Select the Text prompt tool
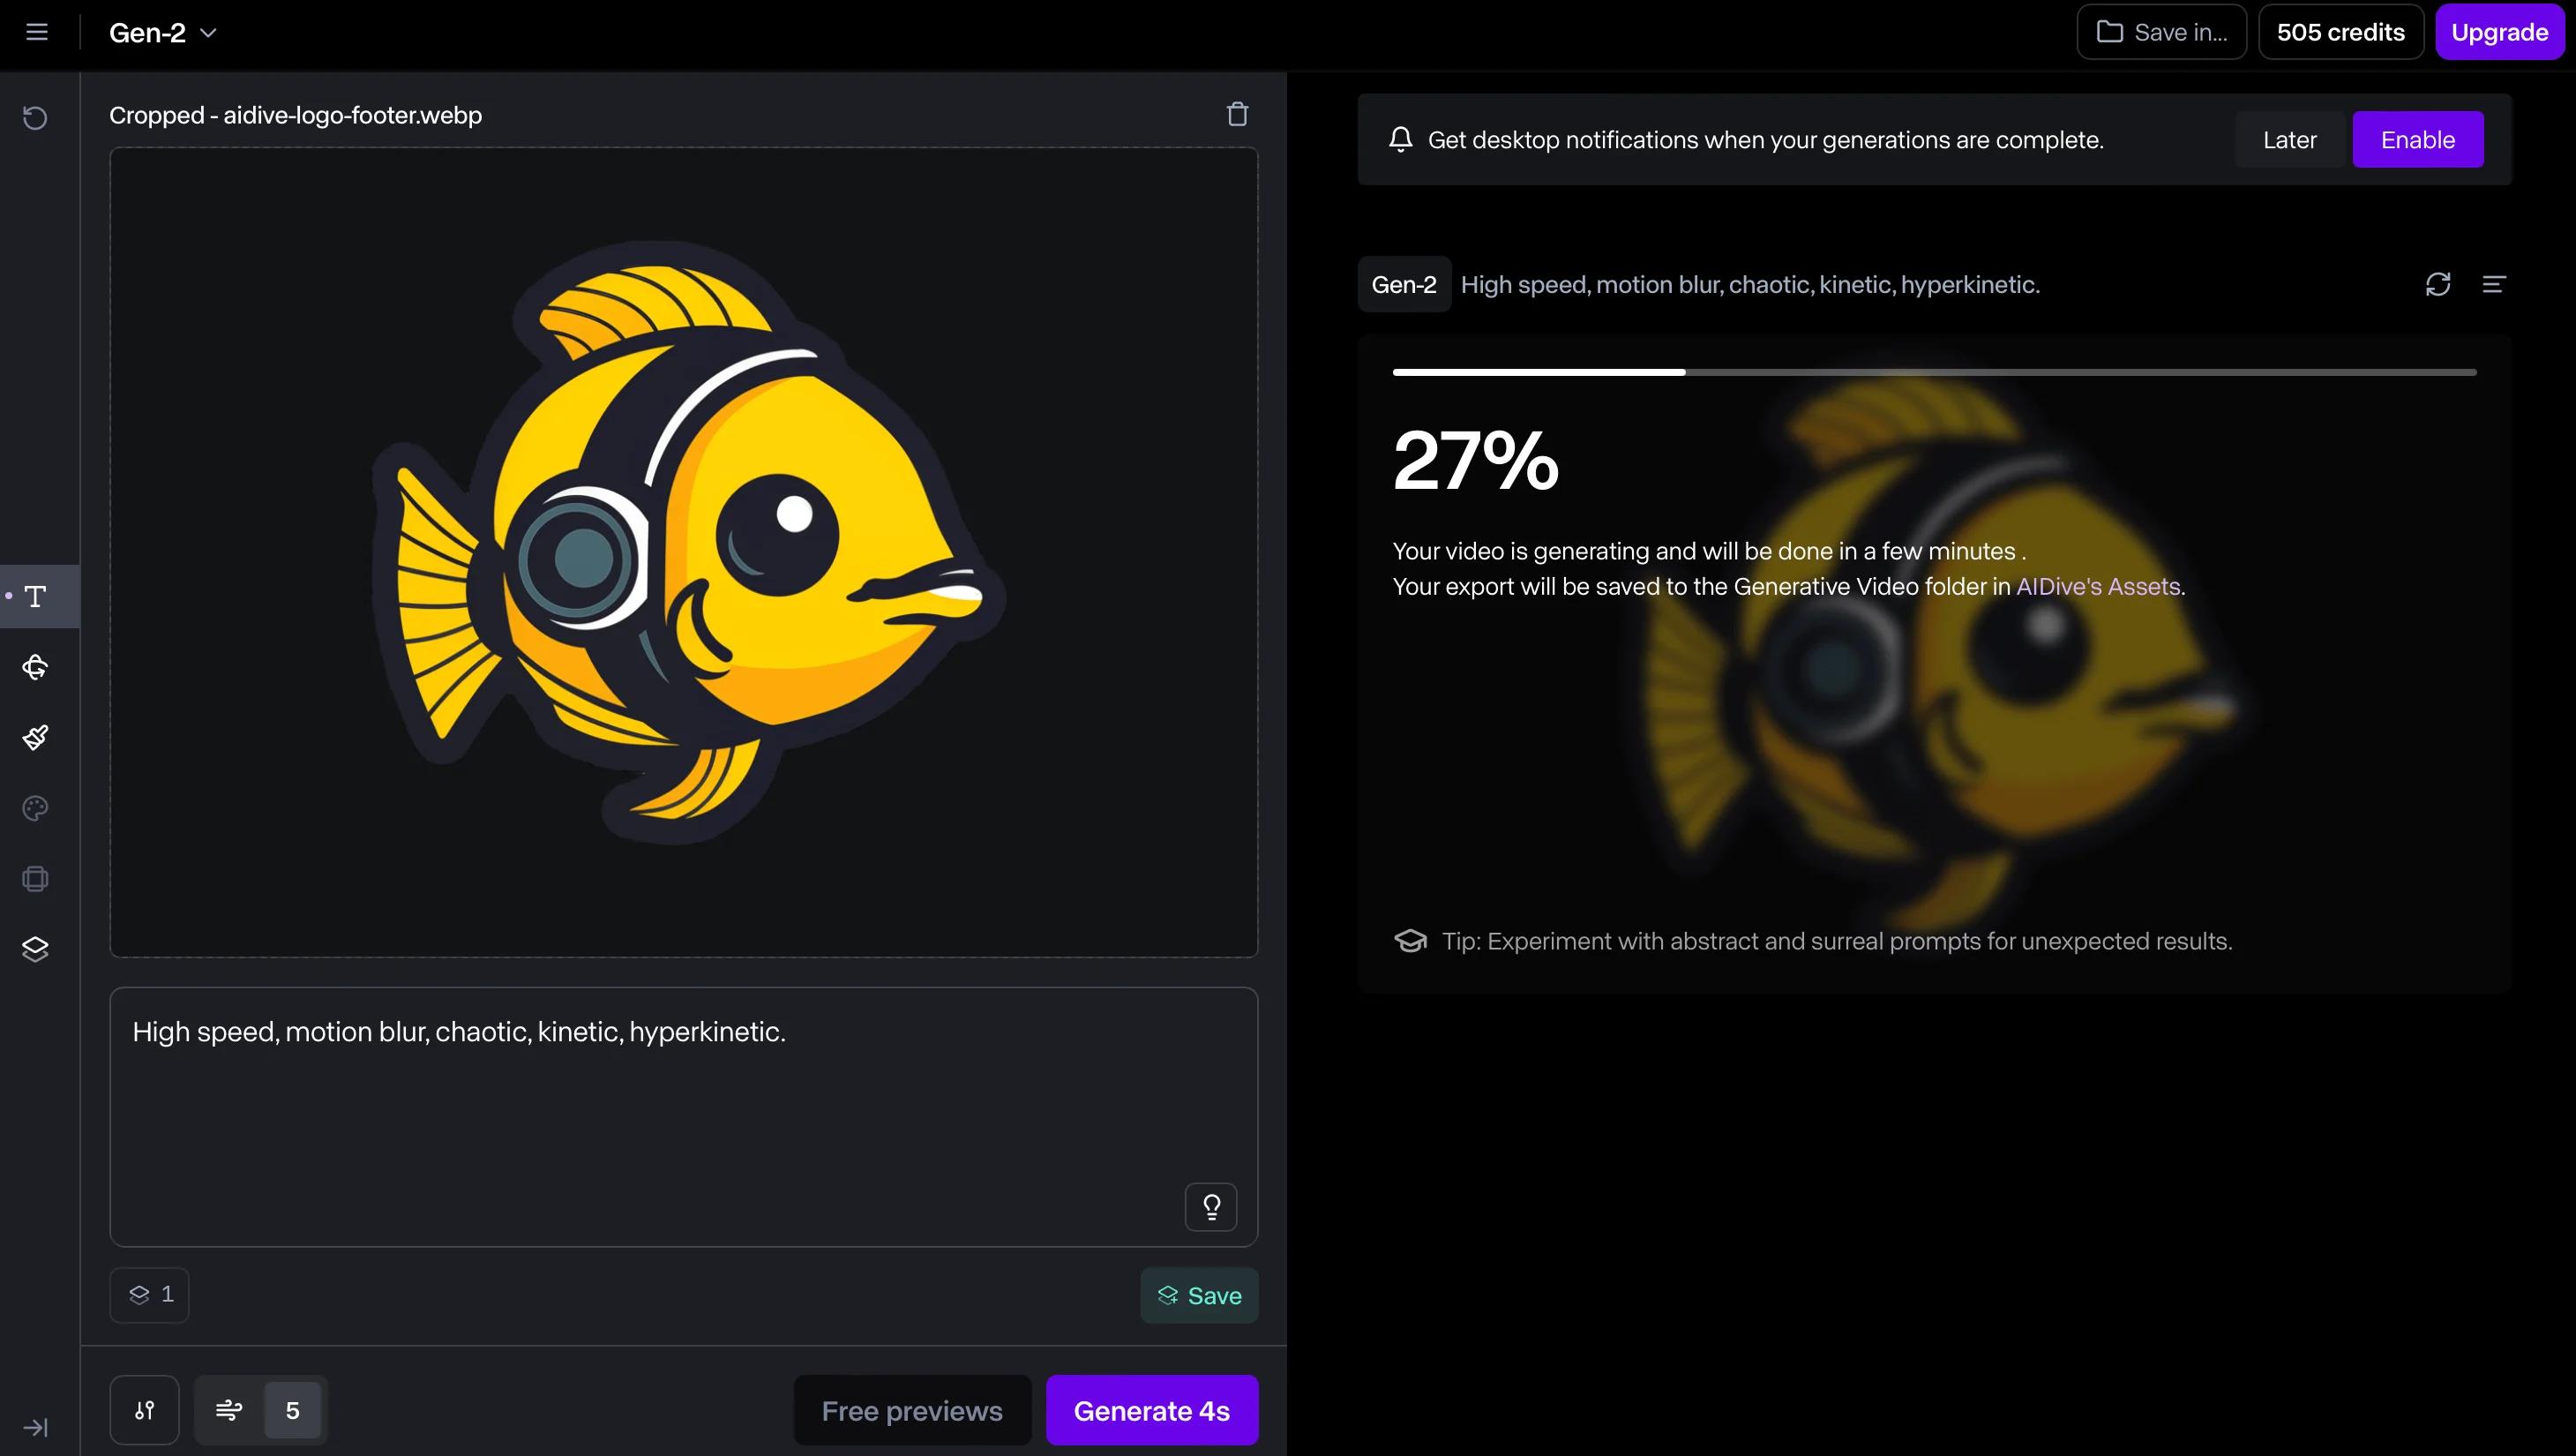 [36, 596]
